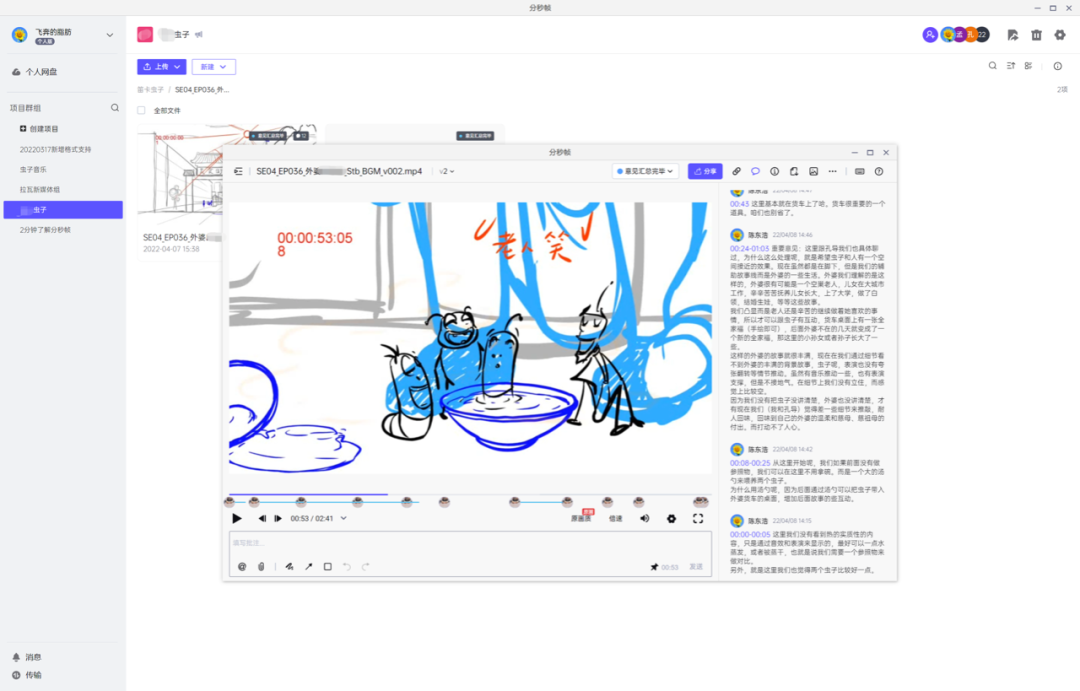Search files with magnifier icon
This screenshot has width=1080, height=691.
tap(993, 66)
